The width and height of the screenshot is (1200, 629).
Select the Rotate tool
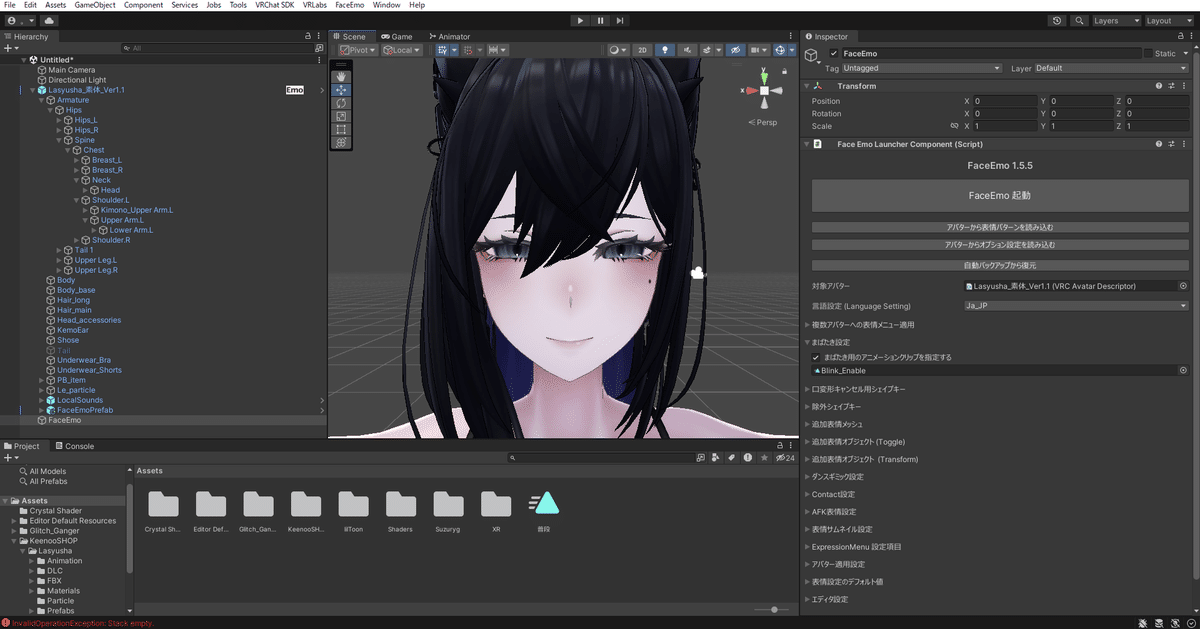tap(341, 103)
